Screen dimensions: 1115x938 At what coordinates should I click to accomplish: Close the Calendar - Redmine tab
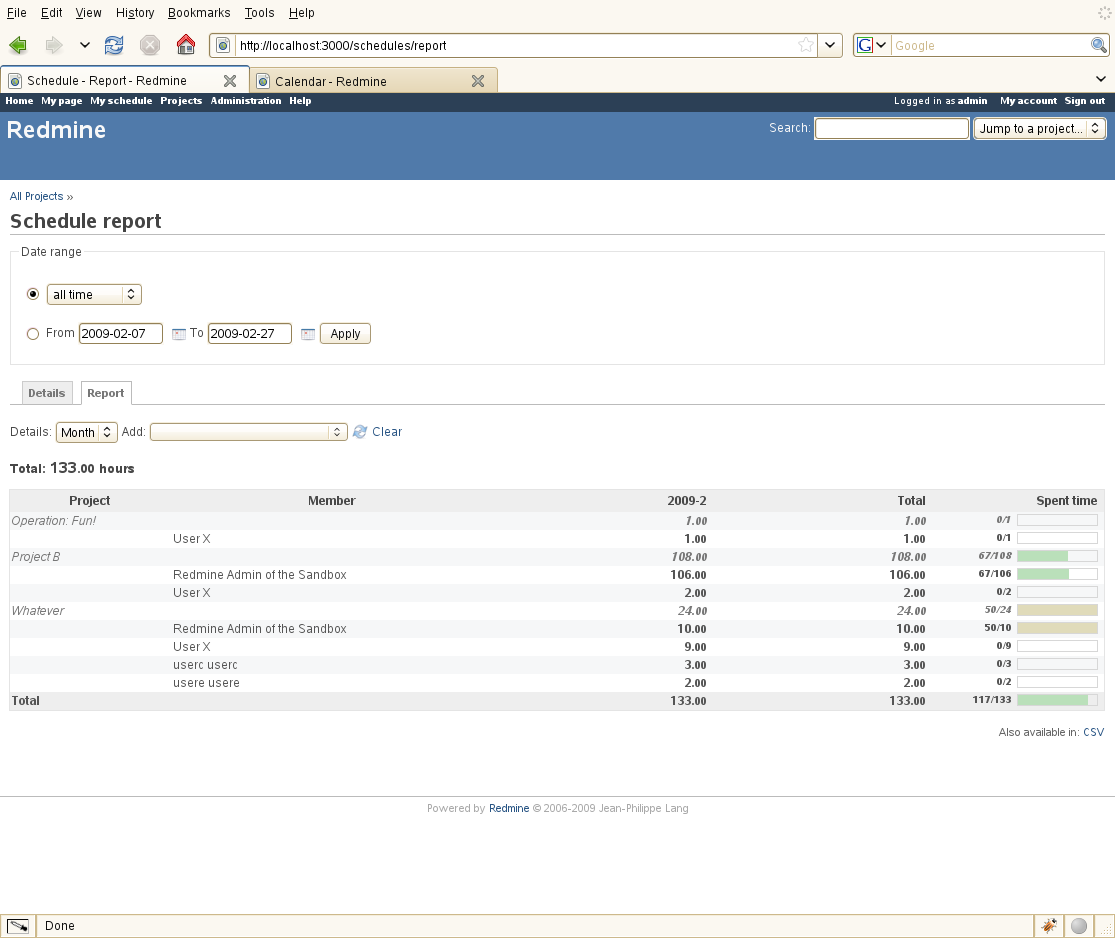coord(478,81)
